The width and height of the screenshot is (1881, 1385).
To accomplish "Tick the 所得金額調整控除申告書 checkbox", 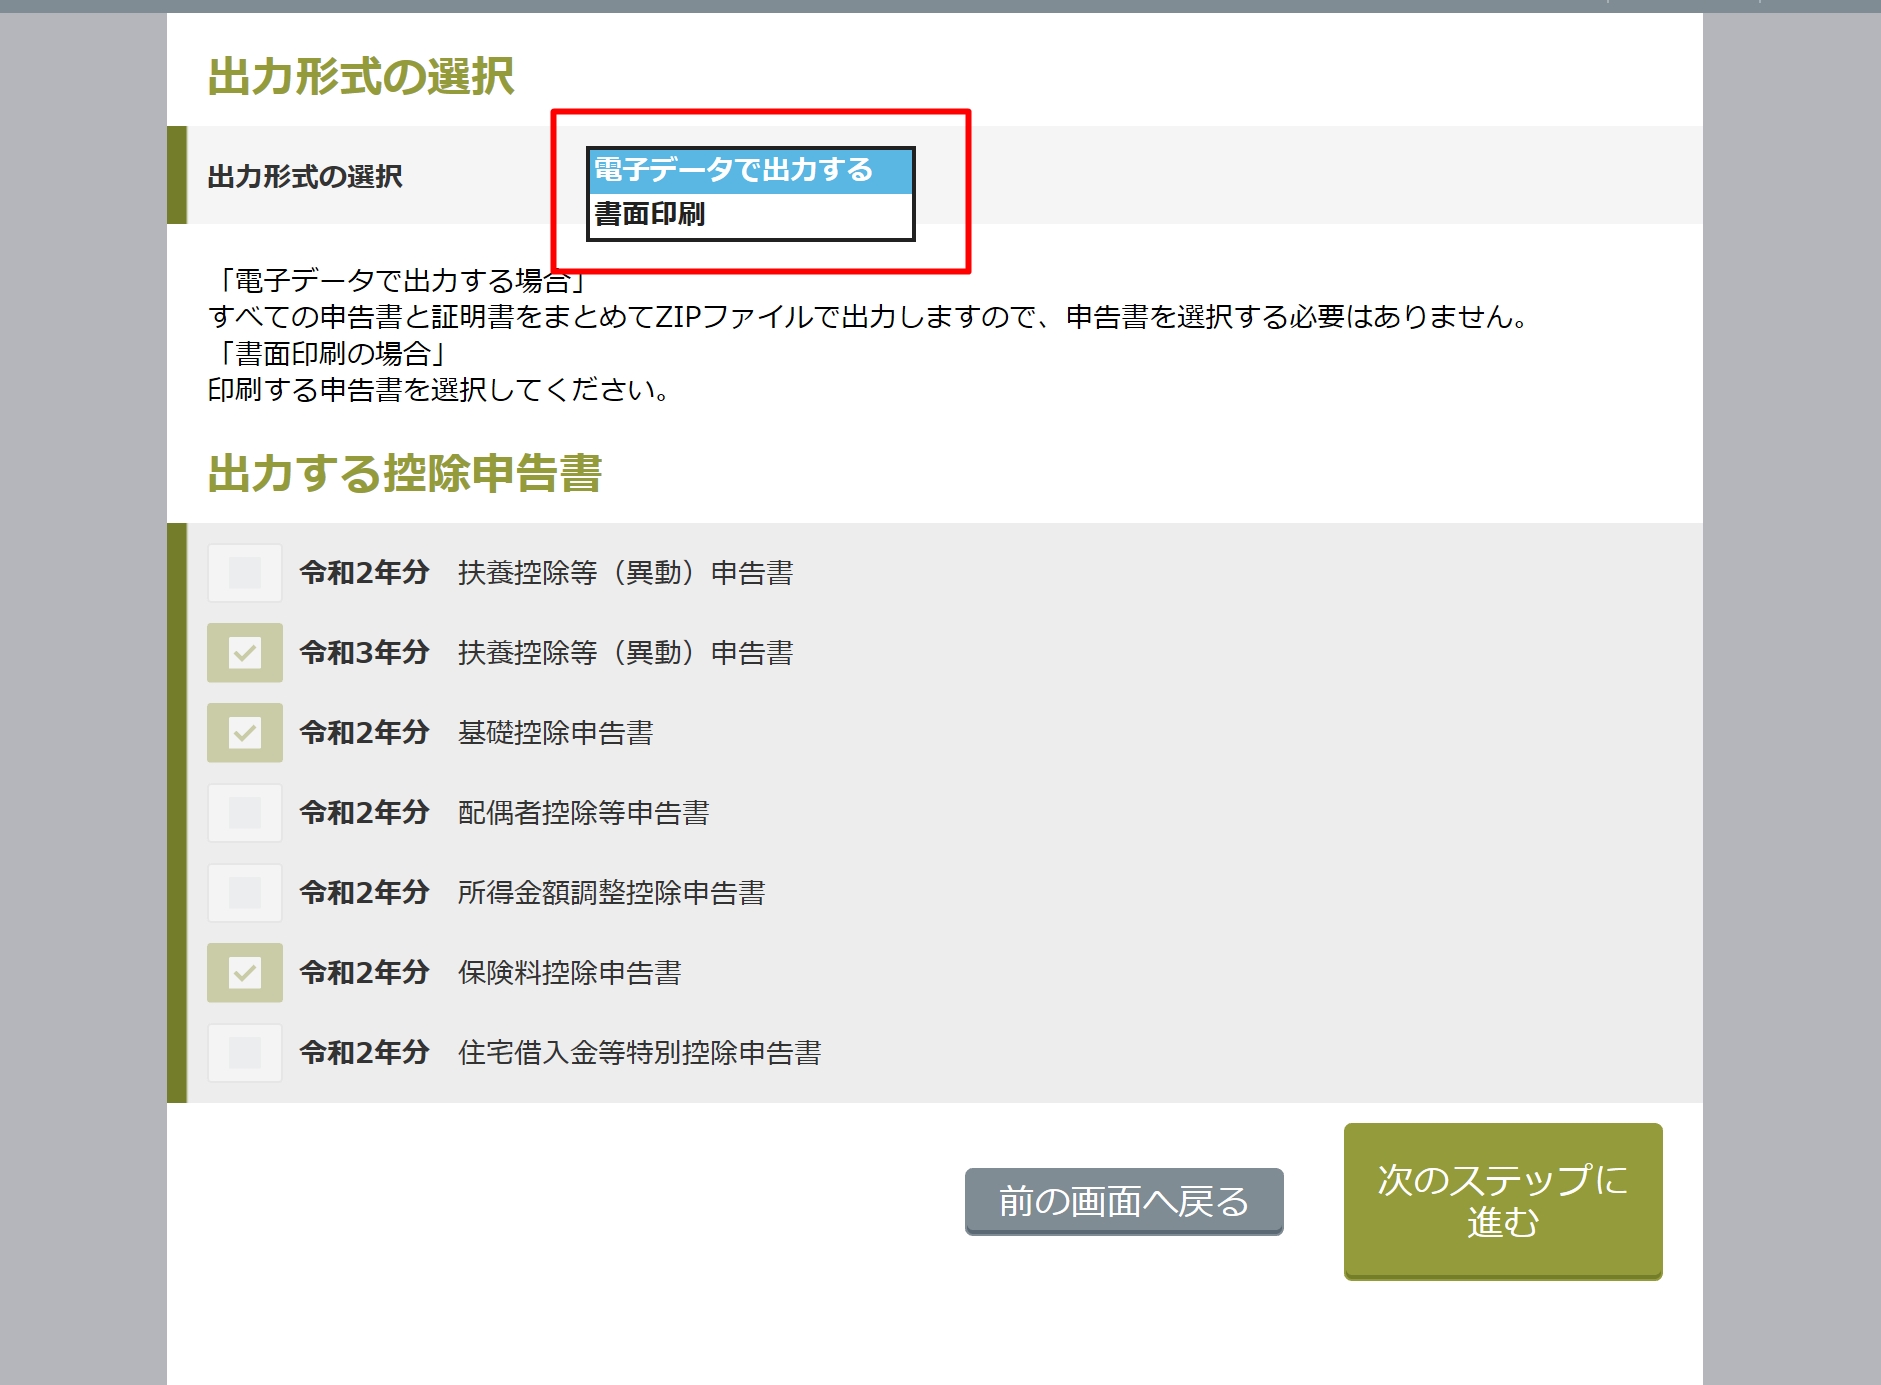I will coord(245,893).
